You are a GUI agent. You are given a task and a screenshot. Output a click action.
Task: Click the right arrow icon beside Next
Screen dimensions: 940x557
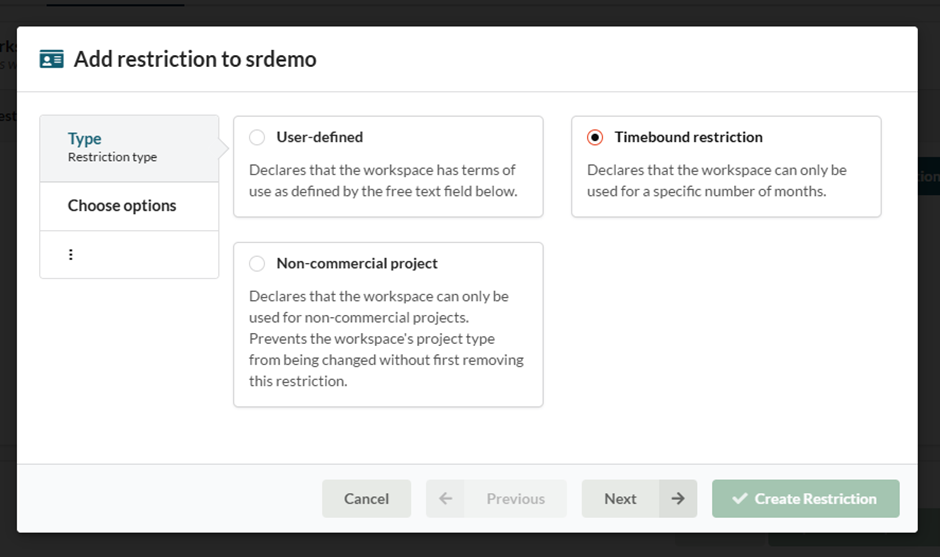tap(677, 499)
